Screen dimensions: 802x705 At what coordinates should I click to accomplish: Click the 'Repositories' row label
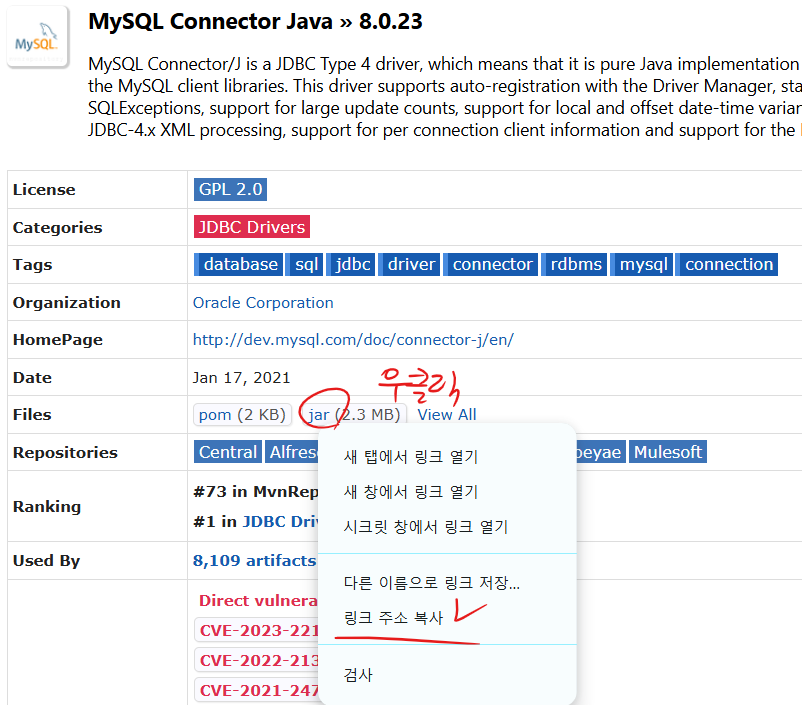pyautogui.click(x=65, y=452)
